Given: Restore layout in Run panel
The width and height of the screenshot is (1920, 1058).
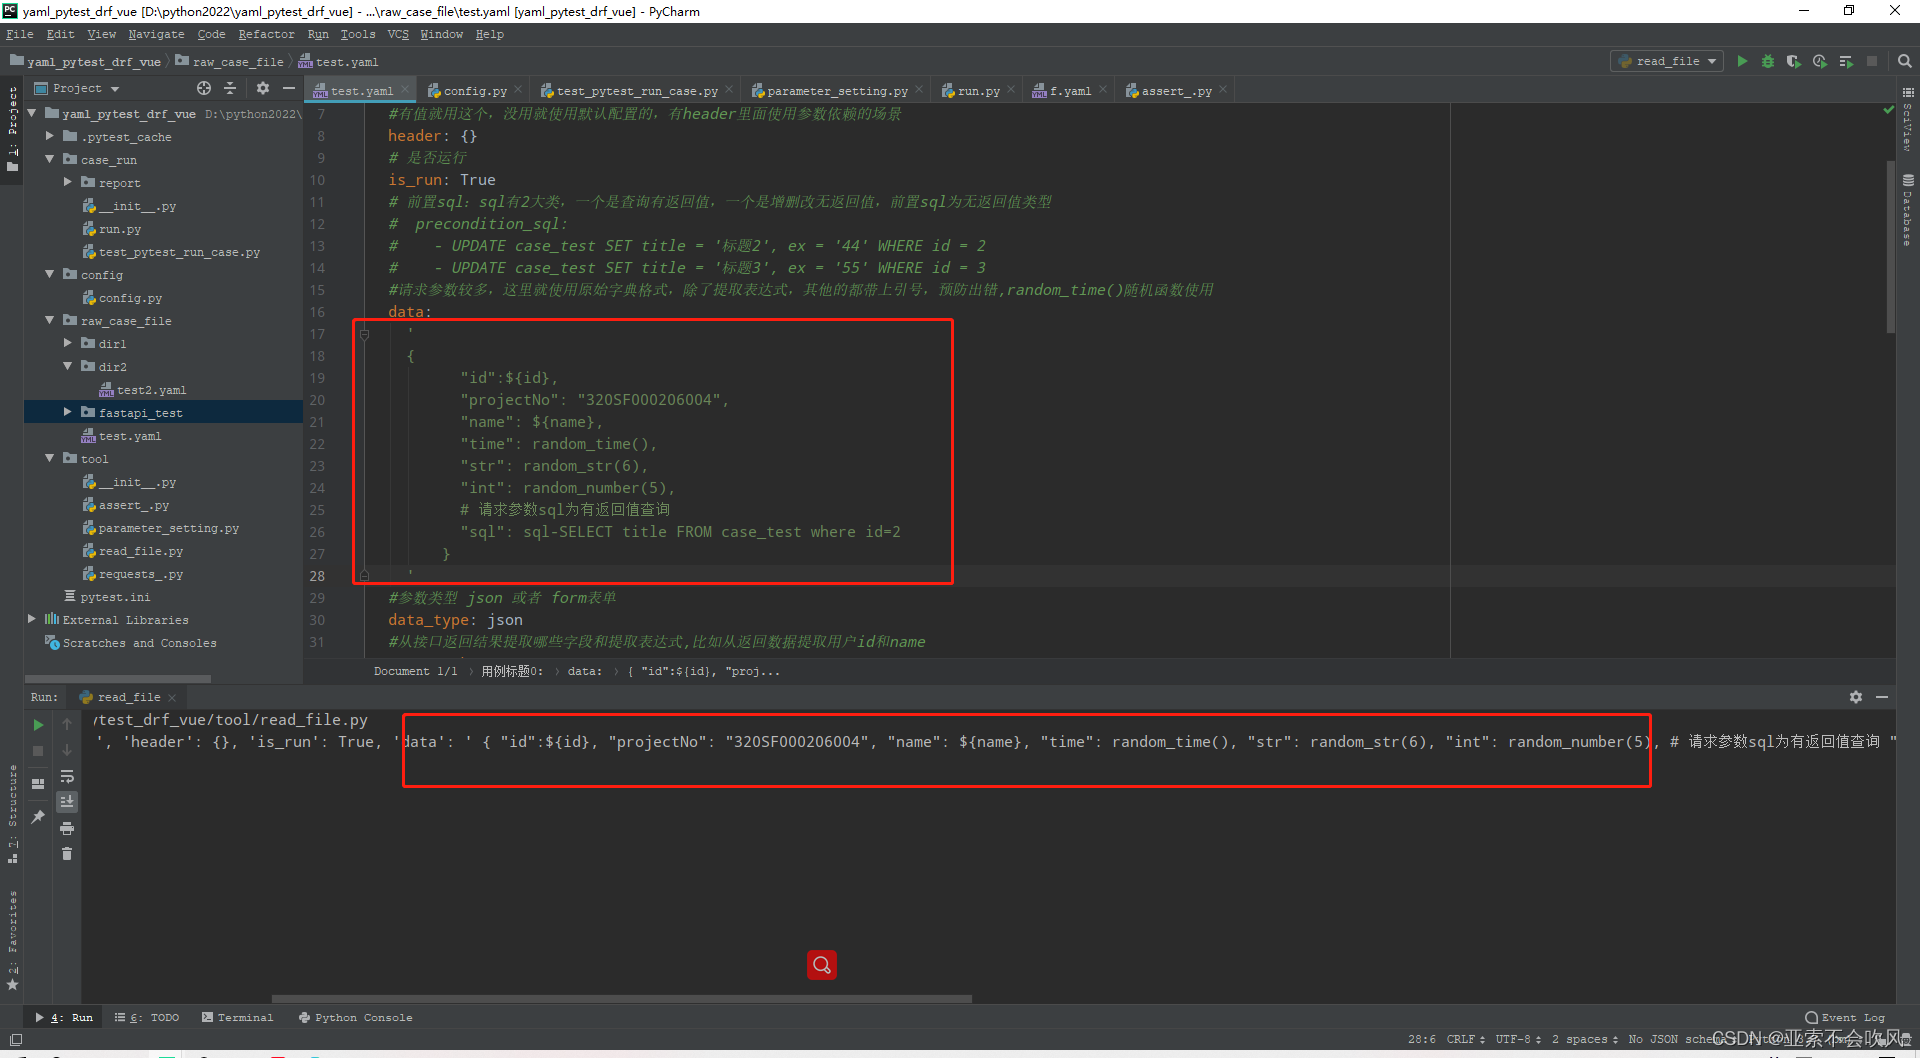Looking at the screenshot, I should coord(38,784).
